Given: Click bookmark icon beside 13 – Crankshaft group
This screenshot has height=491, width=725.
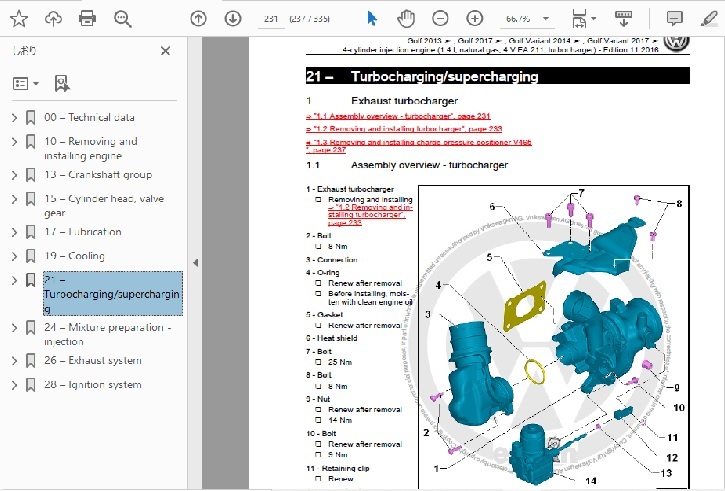Looking at the screenshot, I should tap(31, 175).
